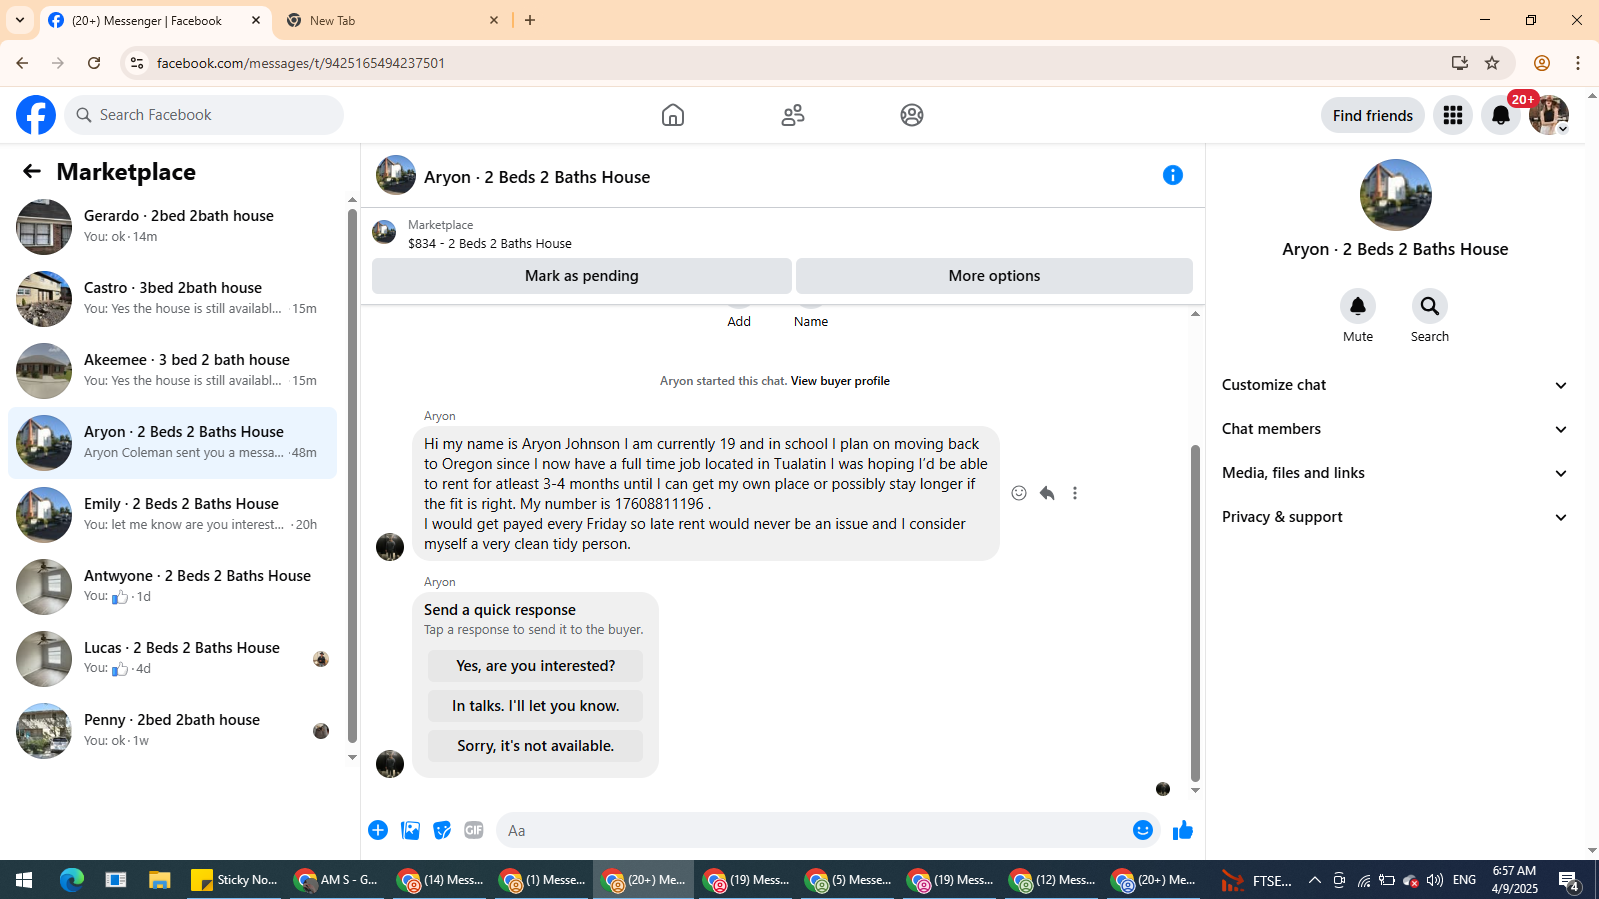
Task: Launch Microsoft Edge from the taskbar
Action: click(72, 880)
